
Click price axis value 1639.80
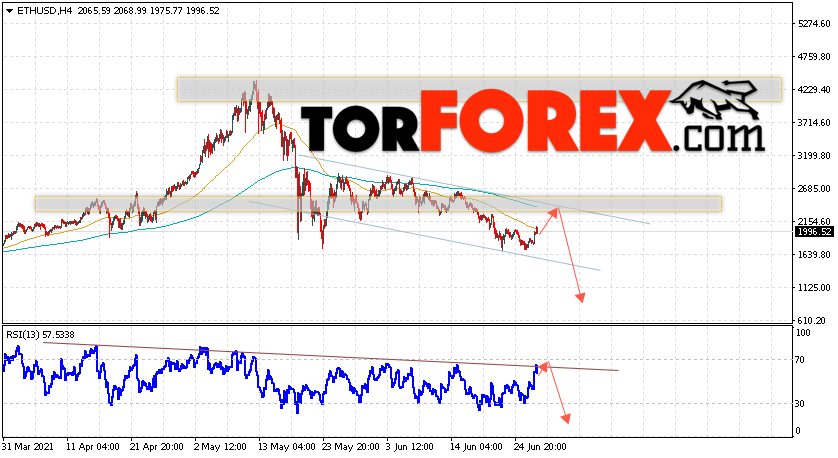(x=814, y=255)
